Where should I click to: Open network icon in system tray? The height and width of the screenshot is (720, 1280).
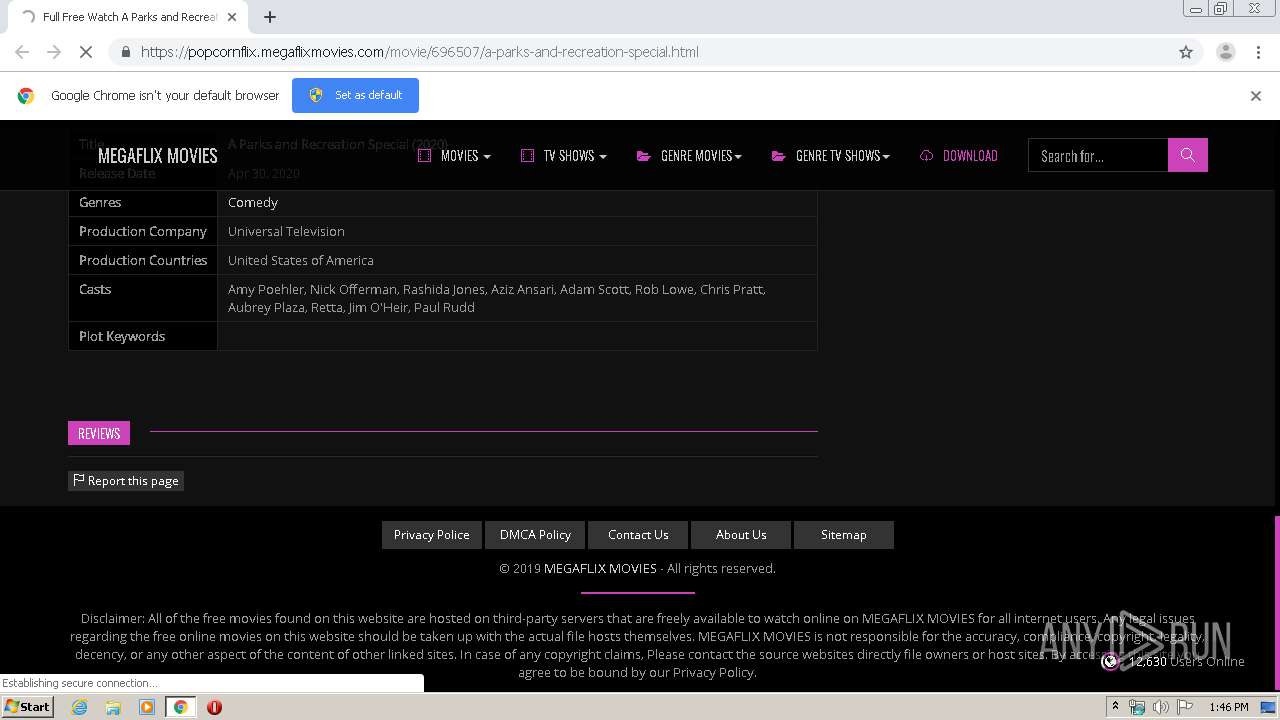coord(1137,707)
